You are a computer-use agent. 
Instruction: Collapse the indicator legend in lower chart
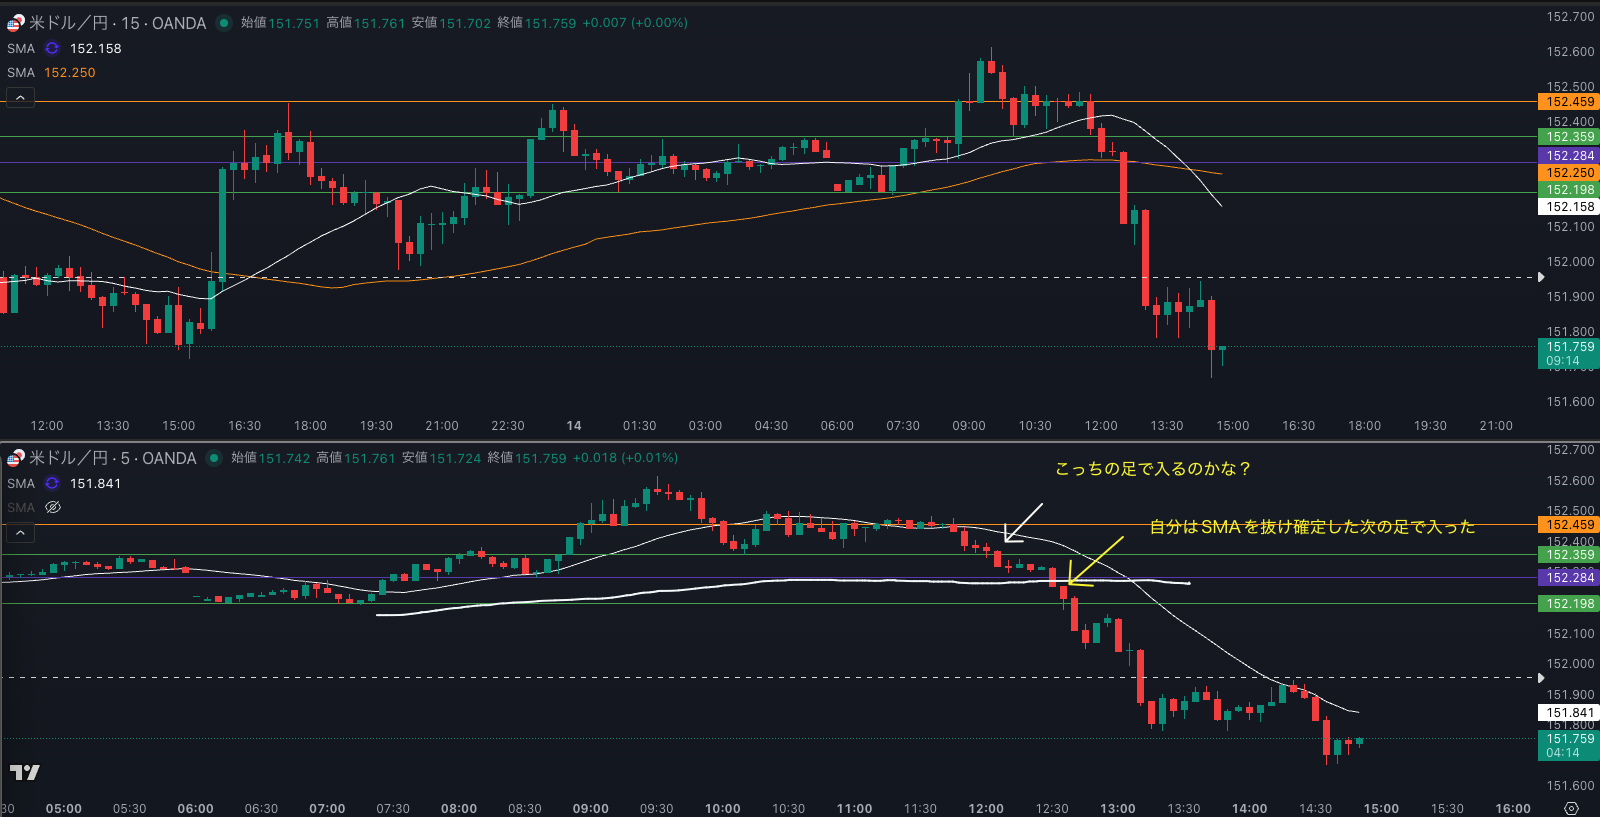pyautogui.click(x=20, y=532)
